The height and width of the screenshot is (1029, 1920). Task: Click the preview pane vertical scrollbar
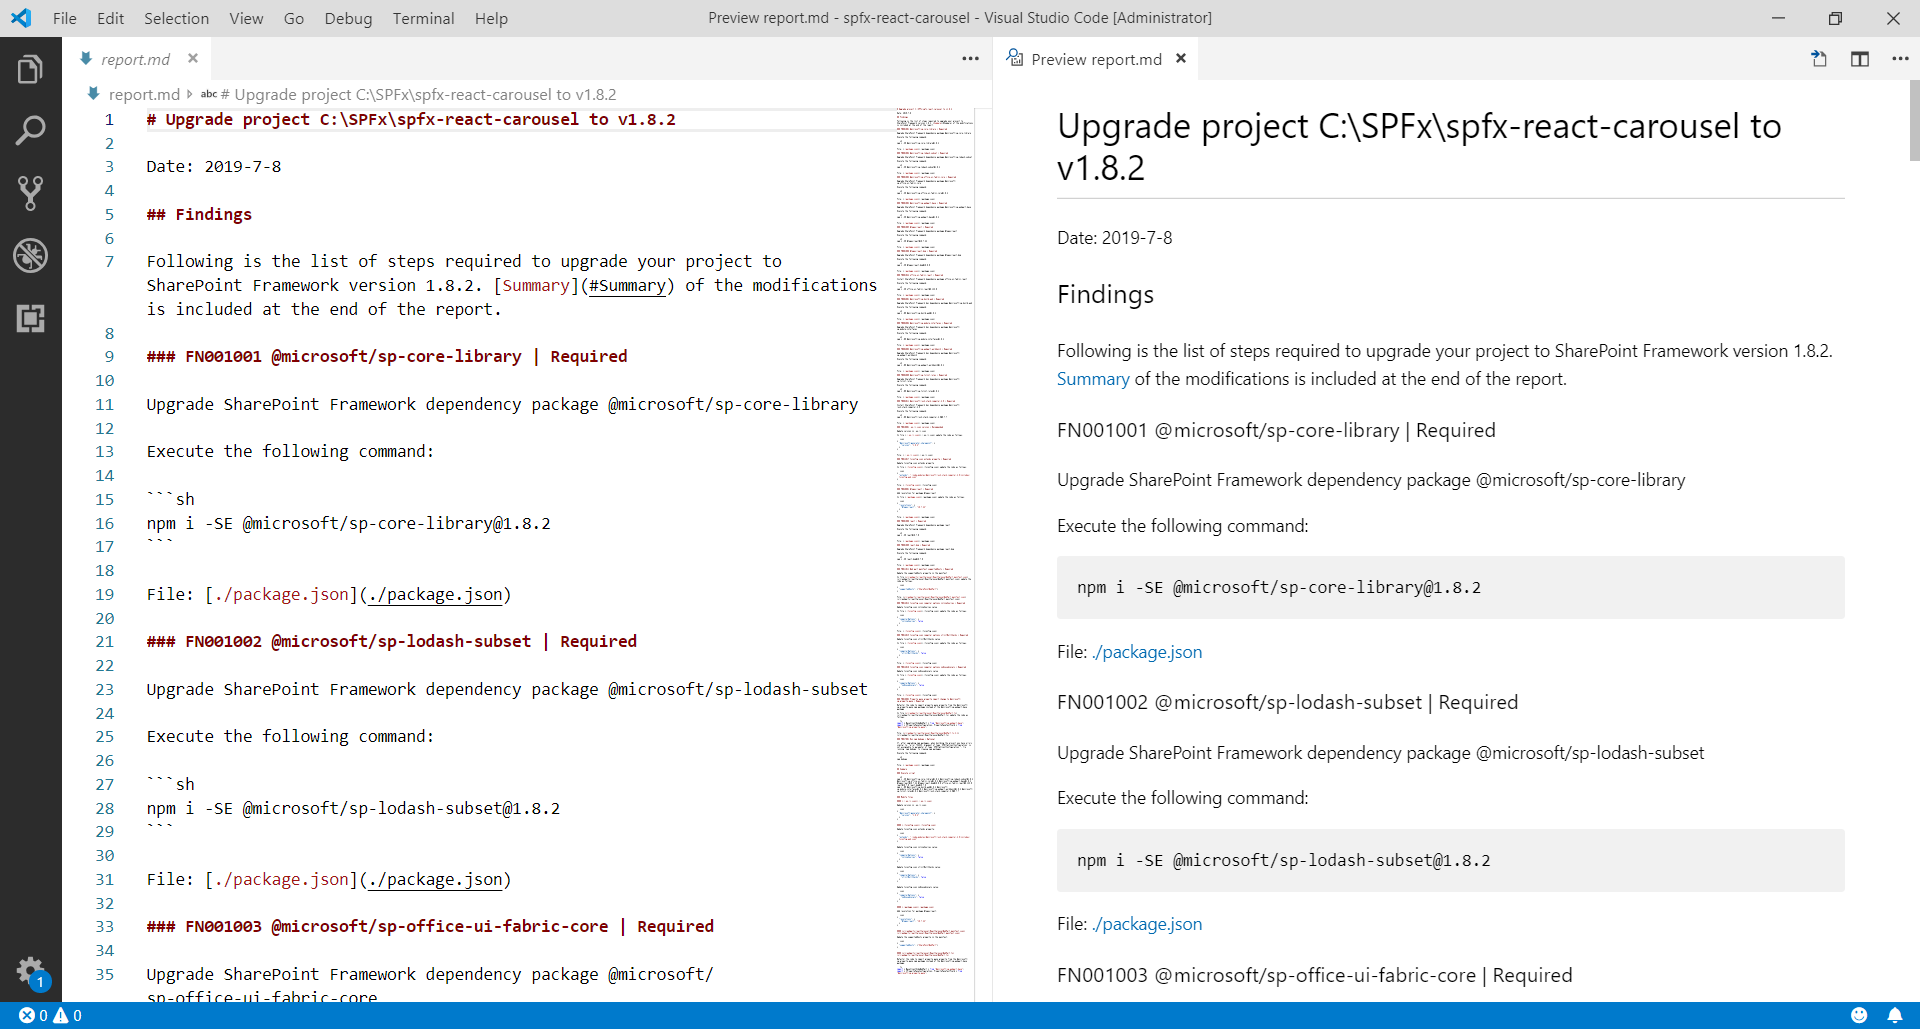coord(1914,120)
